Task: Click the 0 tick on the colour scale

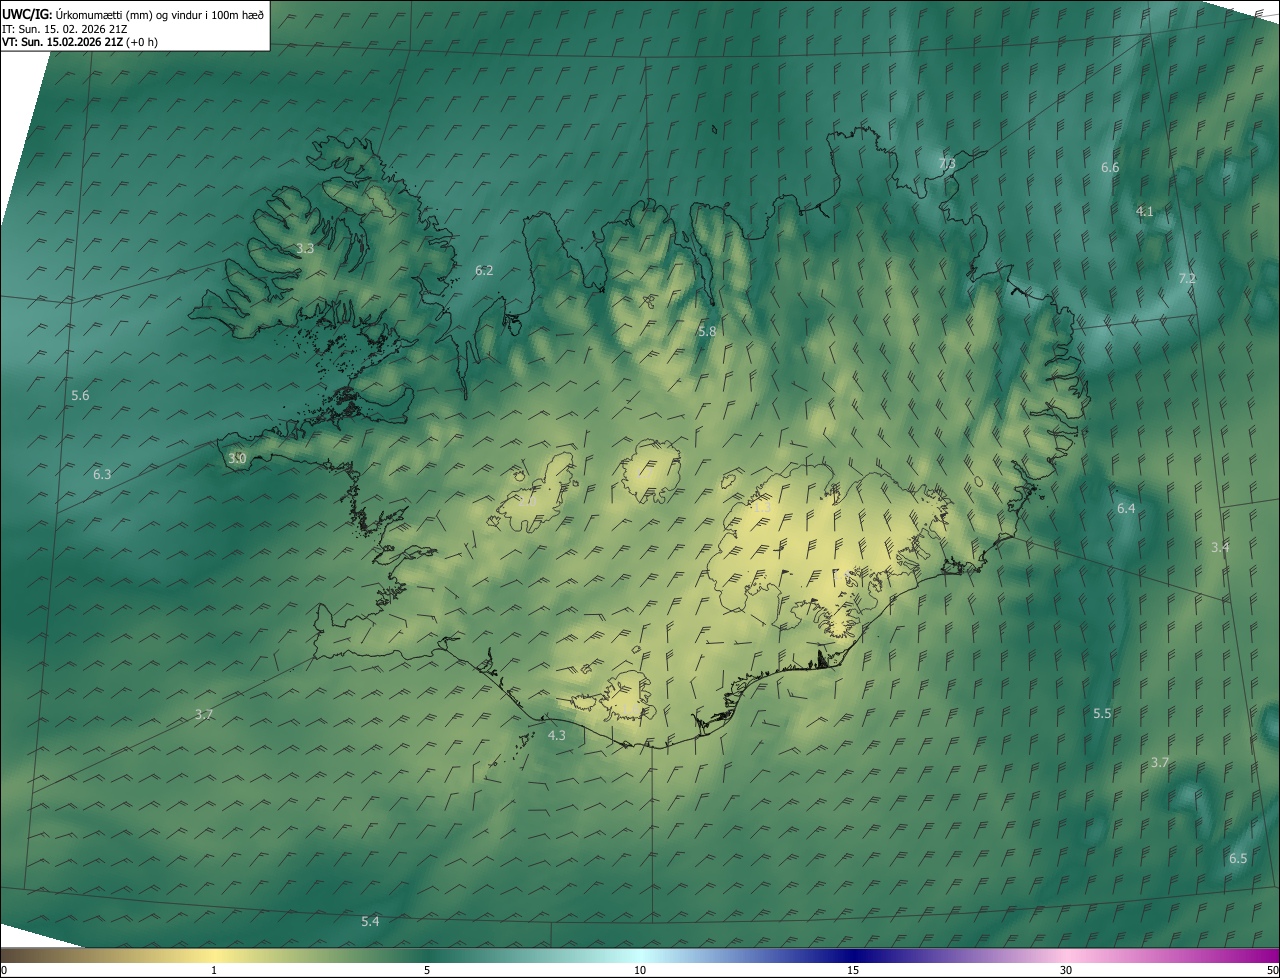Action: [4, 970]
